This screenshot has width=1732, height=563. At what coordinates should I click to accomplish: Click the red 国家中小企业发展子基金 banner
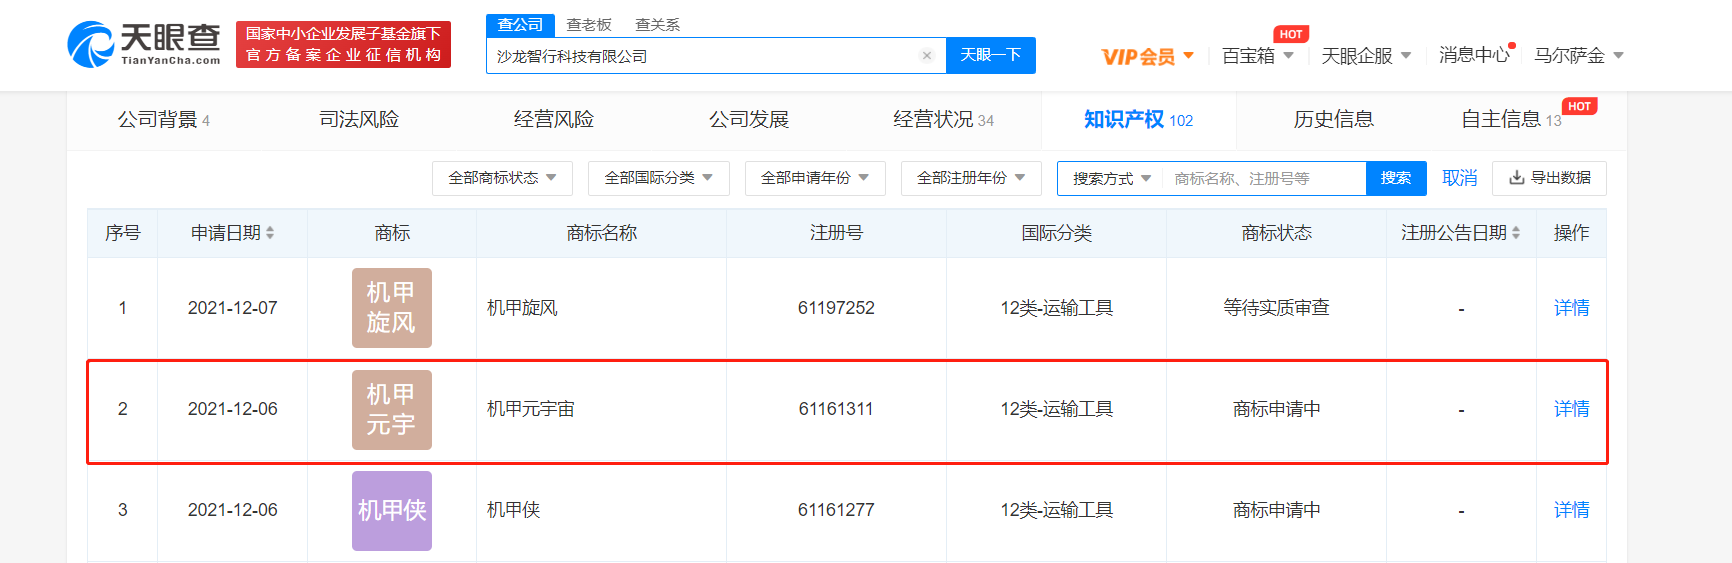(343, 45)
